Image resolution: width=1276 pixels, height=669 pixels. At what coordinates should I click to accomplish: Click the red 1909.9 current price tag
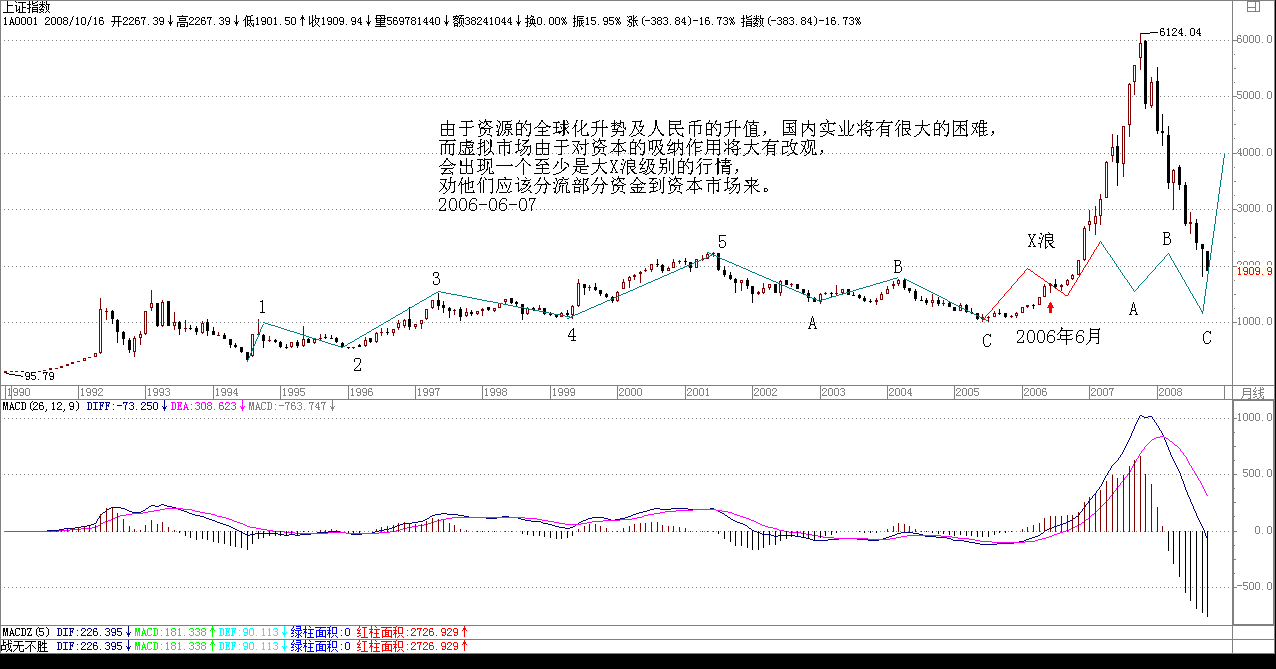(1253, 271)
